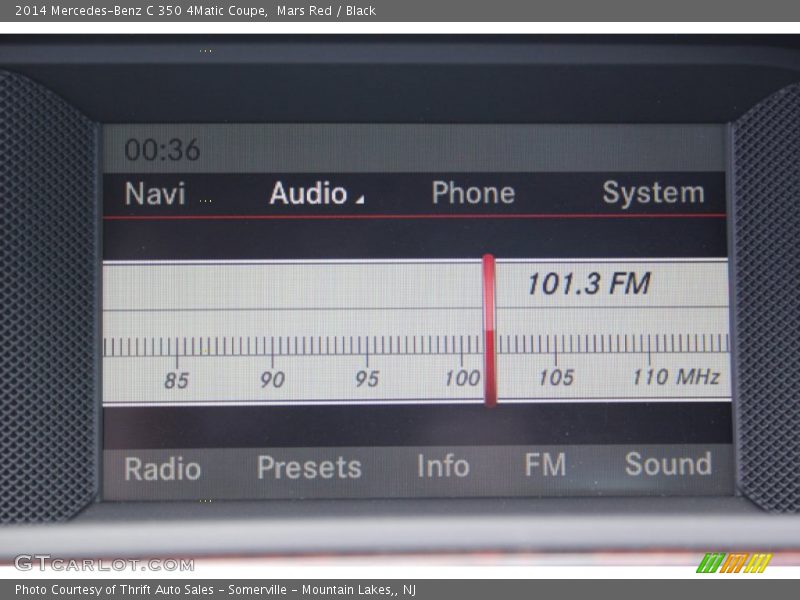Tap the 95 mark on frequency scale
This screenshot has height=600, width=800.
367,379
